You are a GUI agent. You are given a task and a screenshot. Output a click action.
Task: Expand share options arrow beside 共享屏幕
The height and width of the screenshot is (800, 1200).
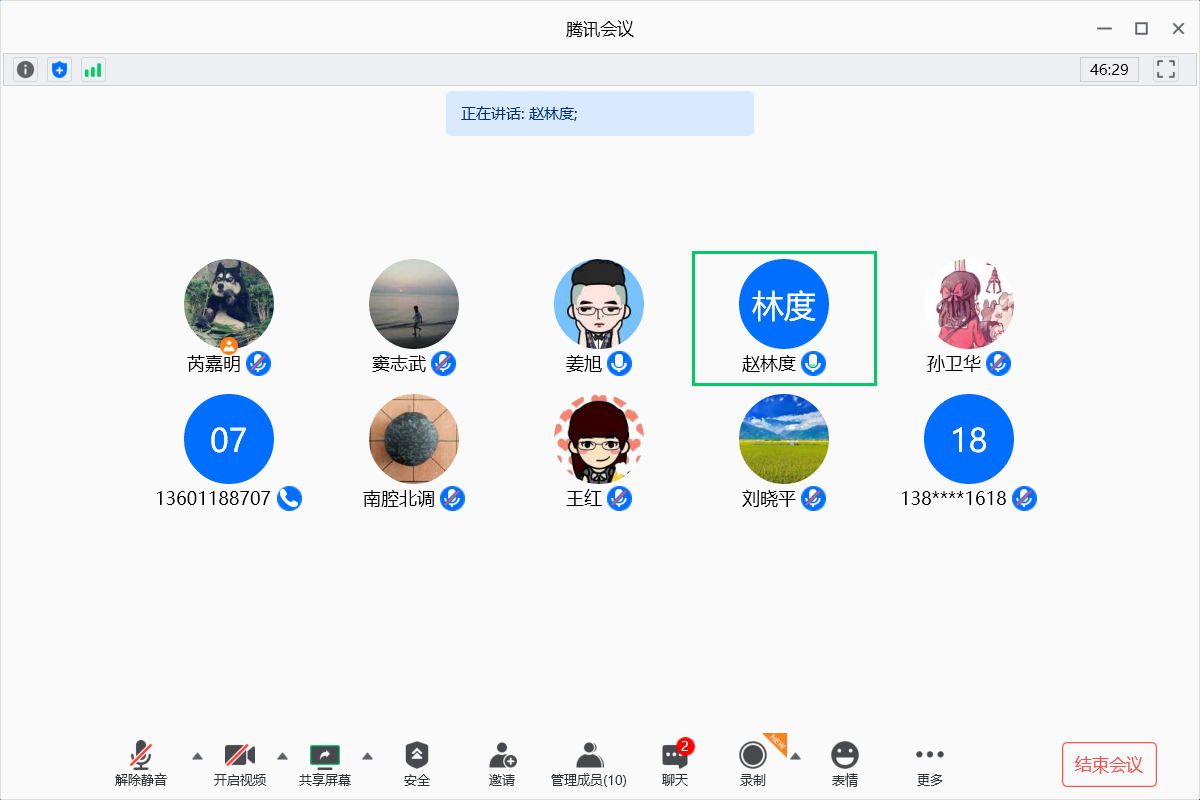click(367, 755)
